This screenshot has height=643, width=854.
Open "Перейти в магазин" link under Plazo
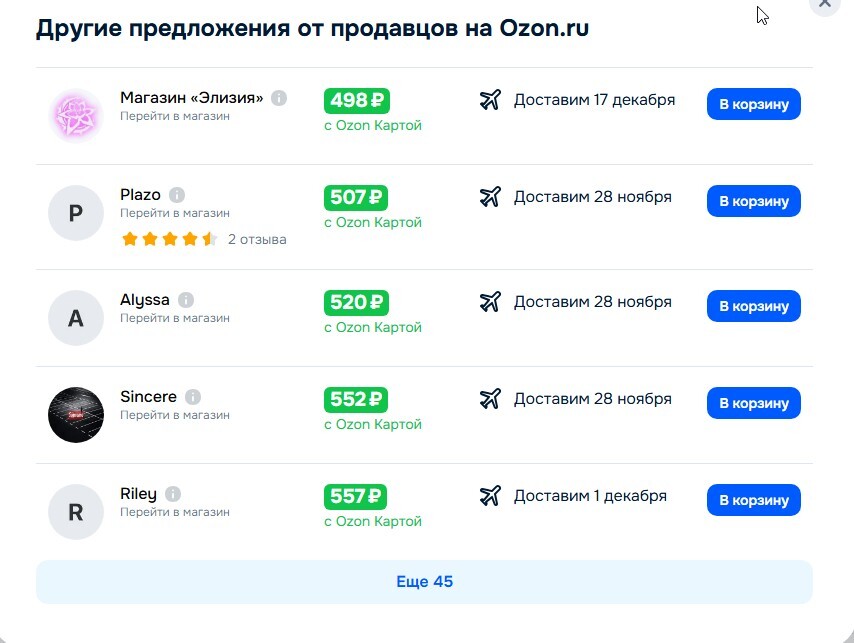(x=175, y=213)
